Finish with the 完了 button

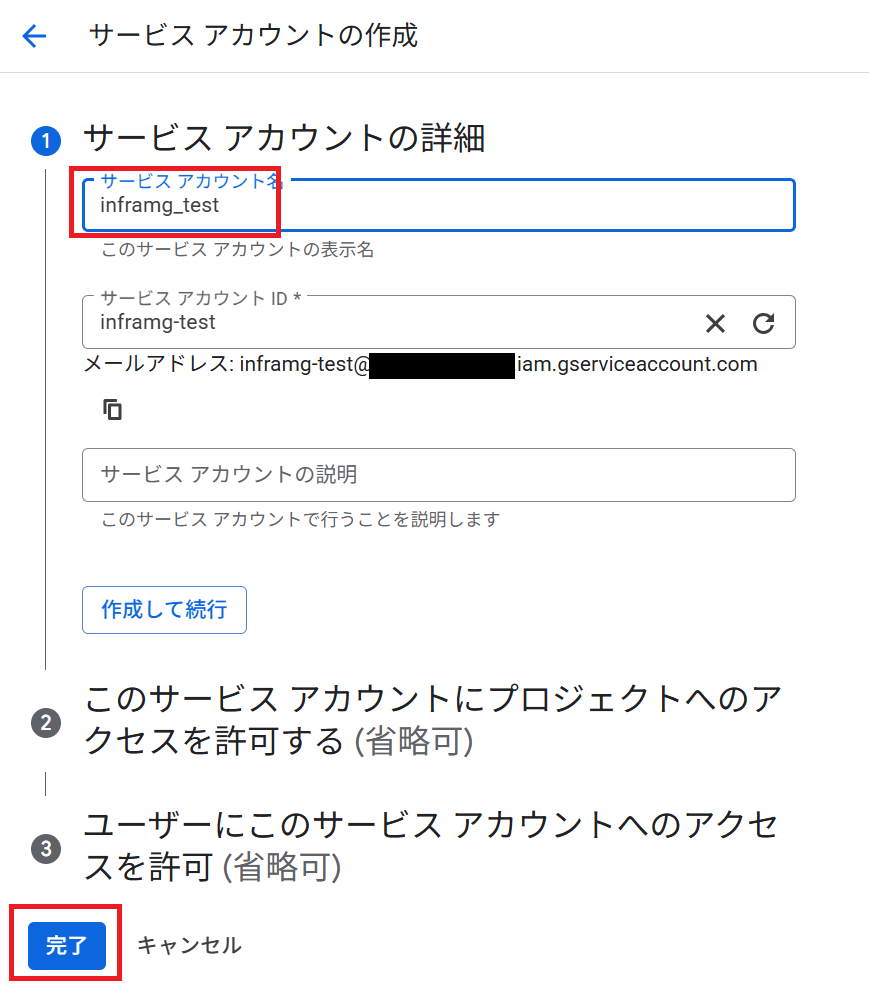tap(66, 945)
